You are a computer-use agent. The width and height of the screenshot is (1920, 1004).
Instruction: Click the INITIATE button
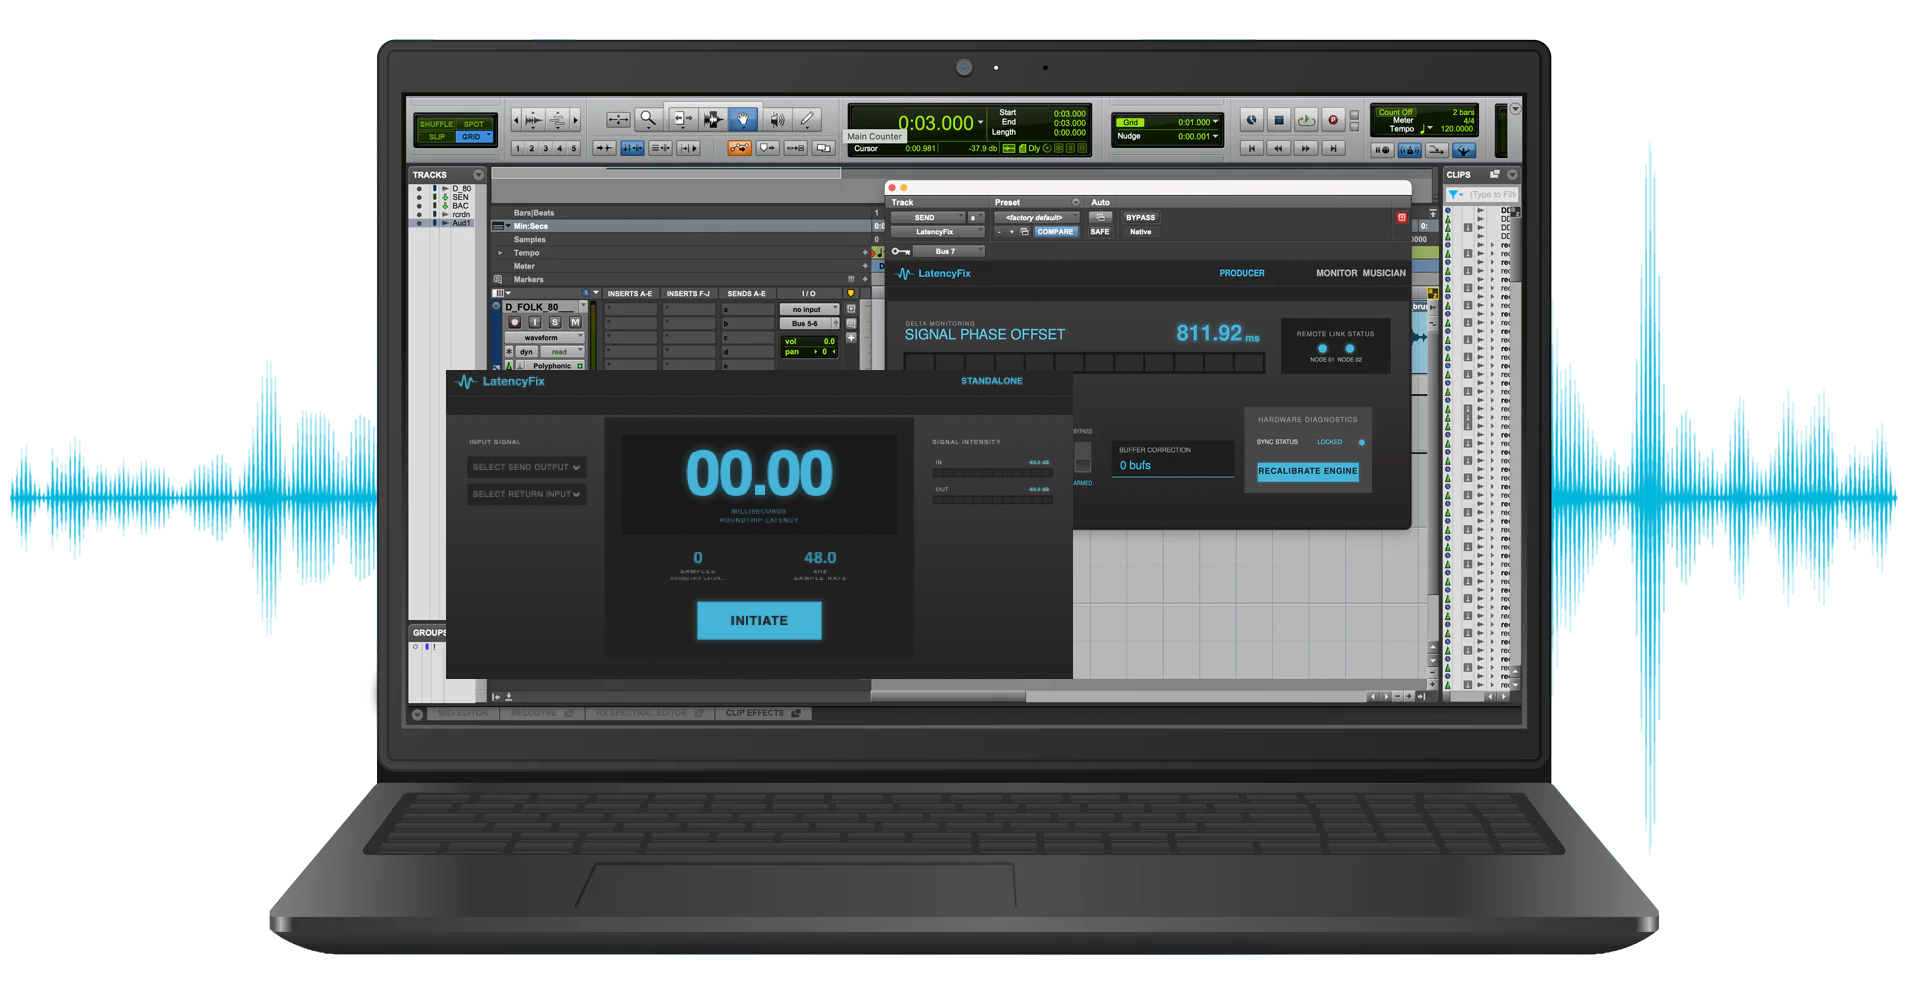coord(759,621)
